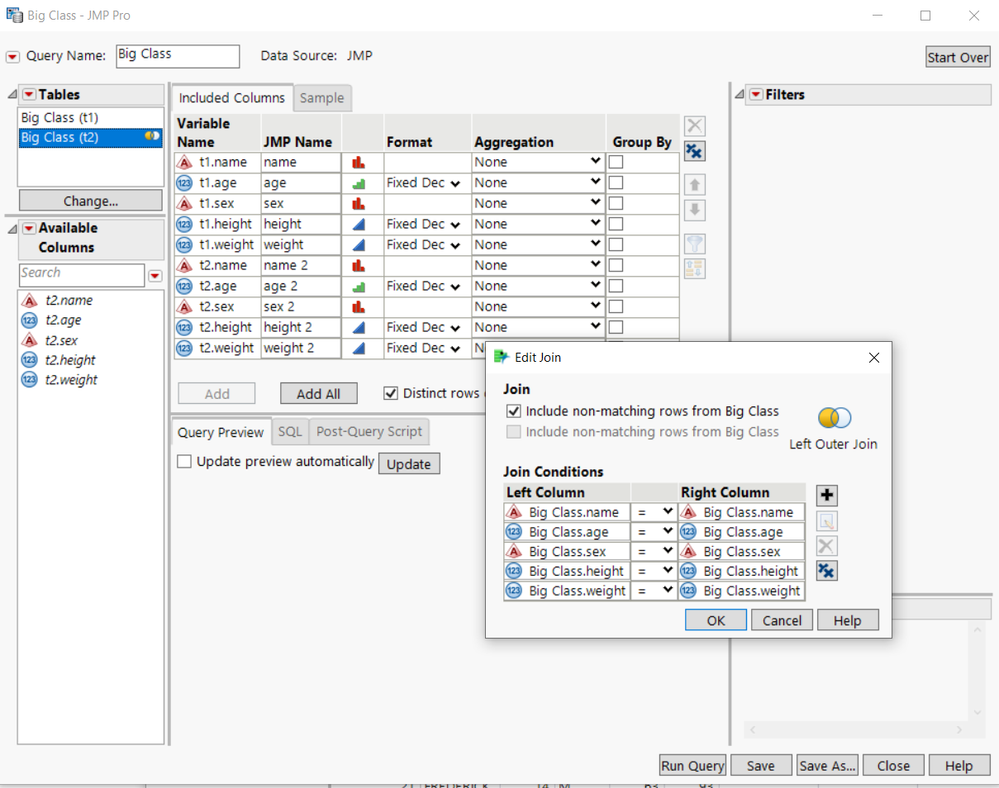This screenshot has height=788, width=999.
Task: Click the remove all join conditions icon
Action: coord(826,571)
